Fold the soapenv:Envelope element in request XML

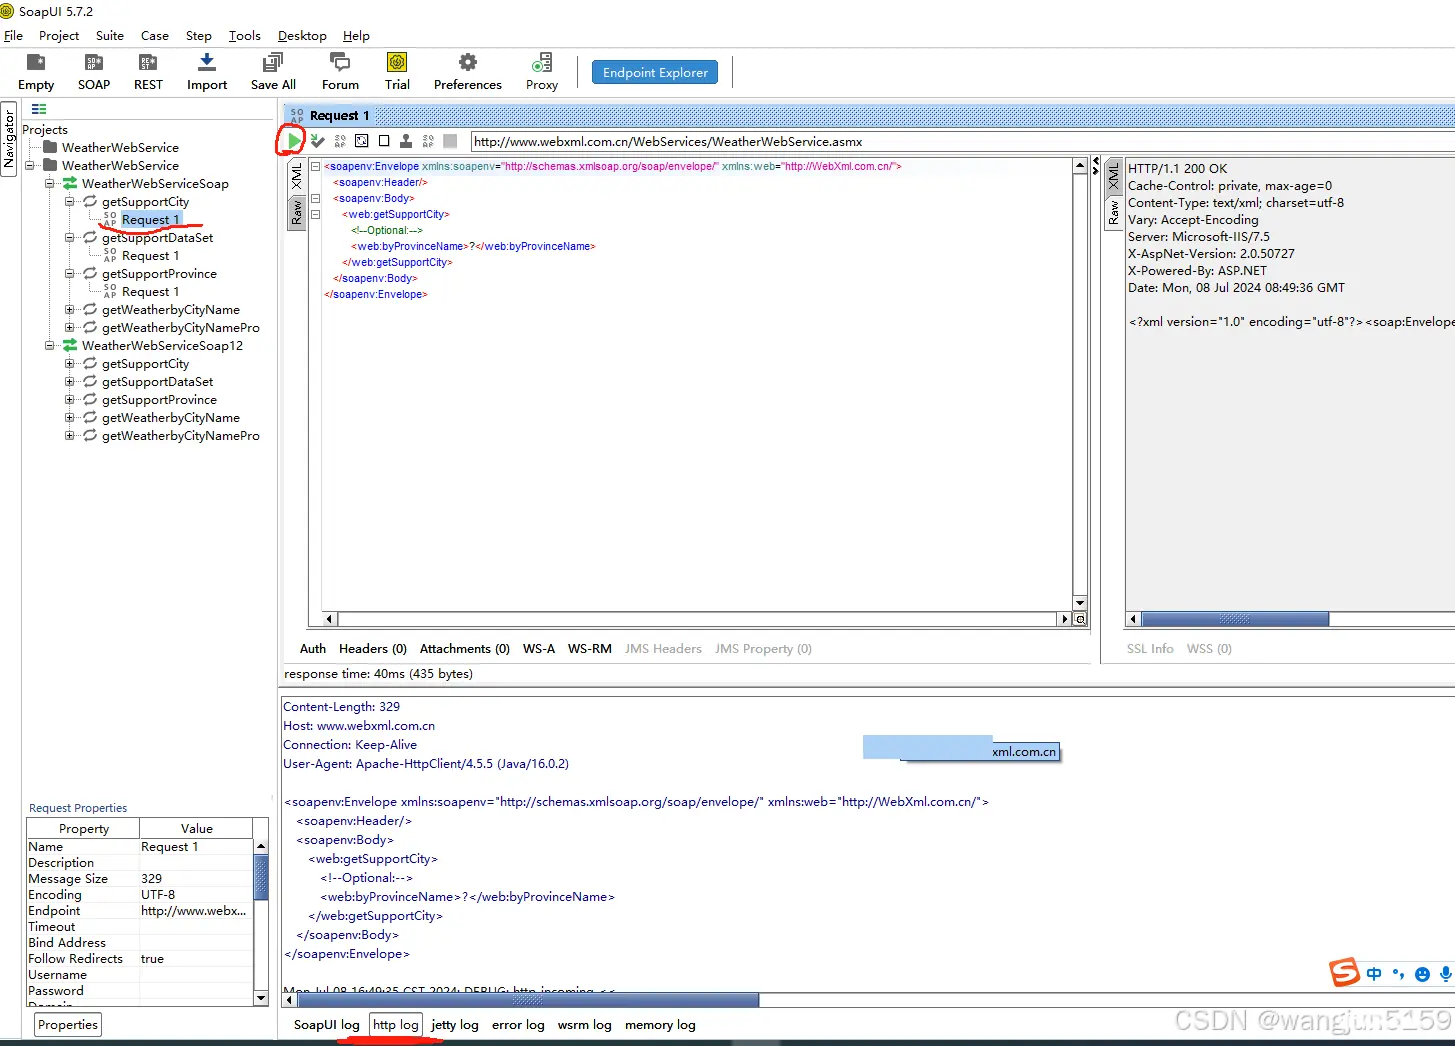click(x=315, y=166)
